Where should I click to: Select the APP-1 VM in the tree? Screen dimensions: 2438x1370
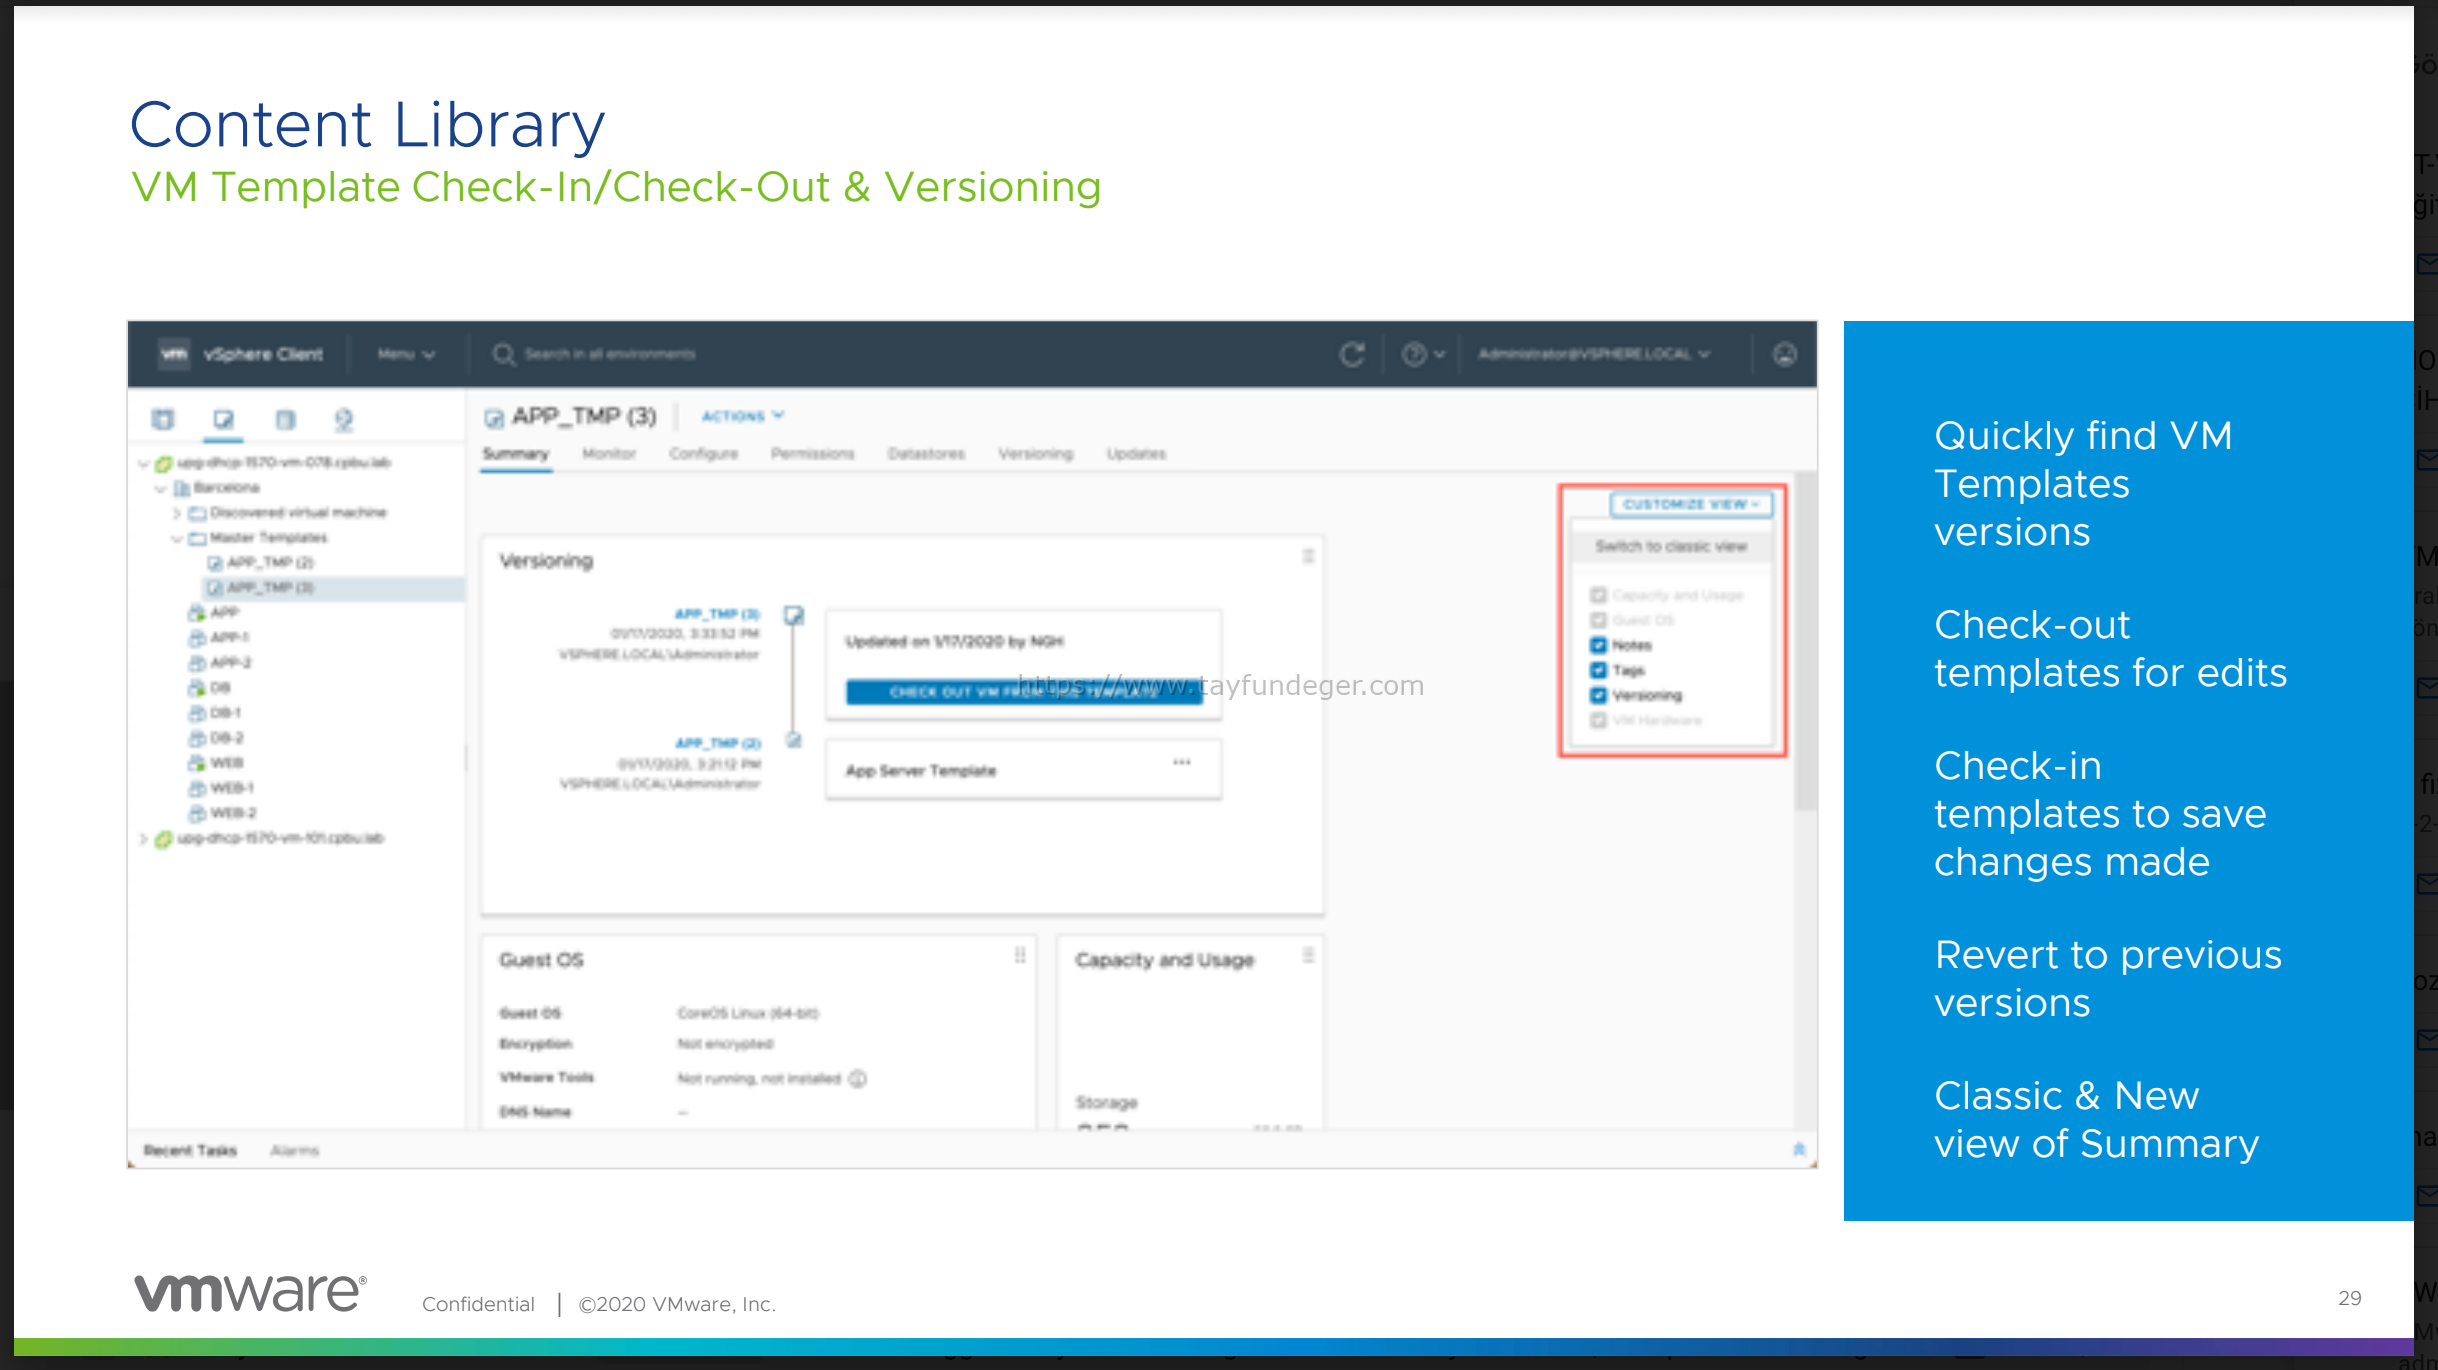click(229, 638)
